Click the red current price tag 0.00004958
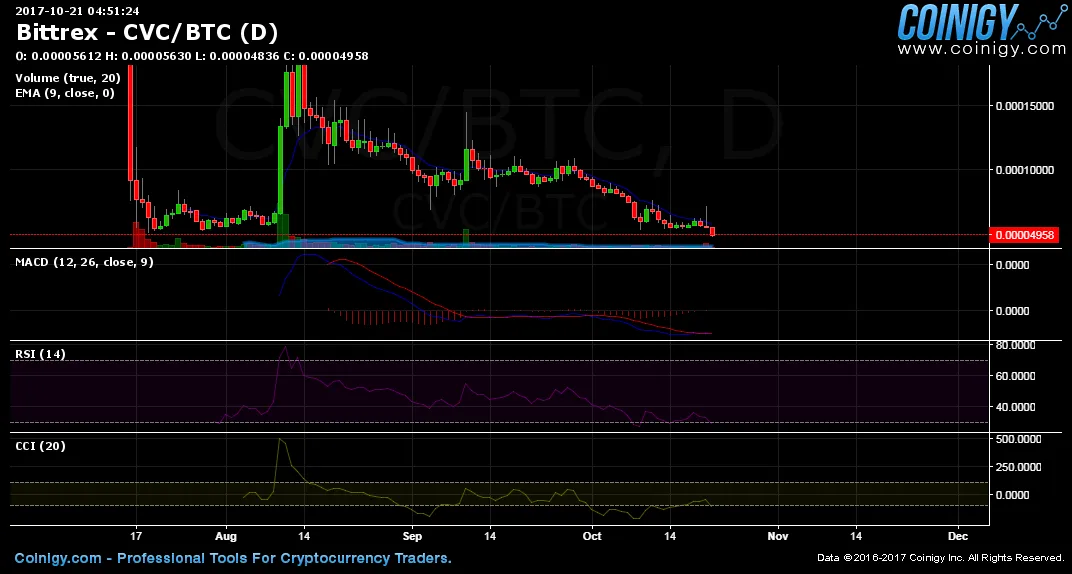1072x574 pixels. pyautogui.click(x=1024, y=235)
